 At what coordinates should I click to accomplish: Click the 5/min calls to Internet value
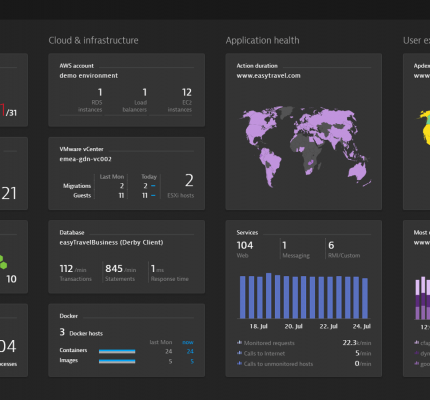tap(363, 353)
